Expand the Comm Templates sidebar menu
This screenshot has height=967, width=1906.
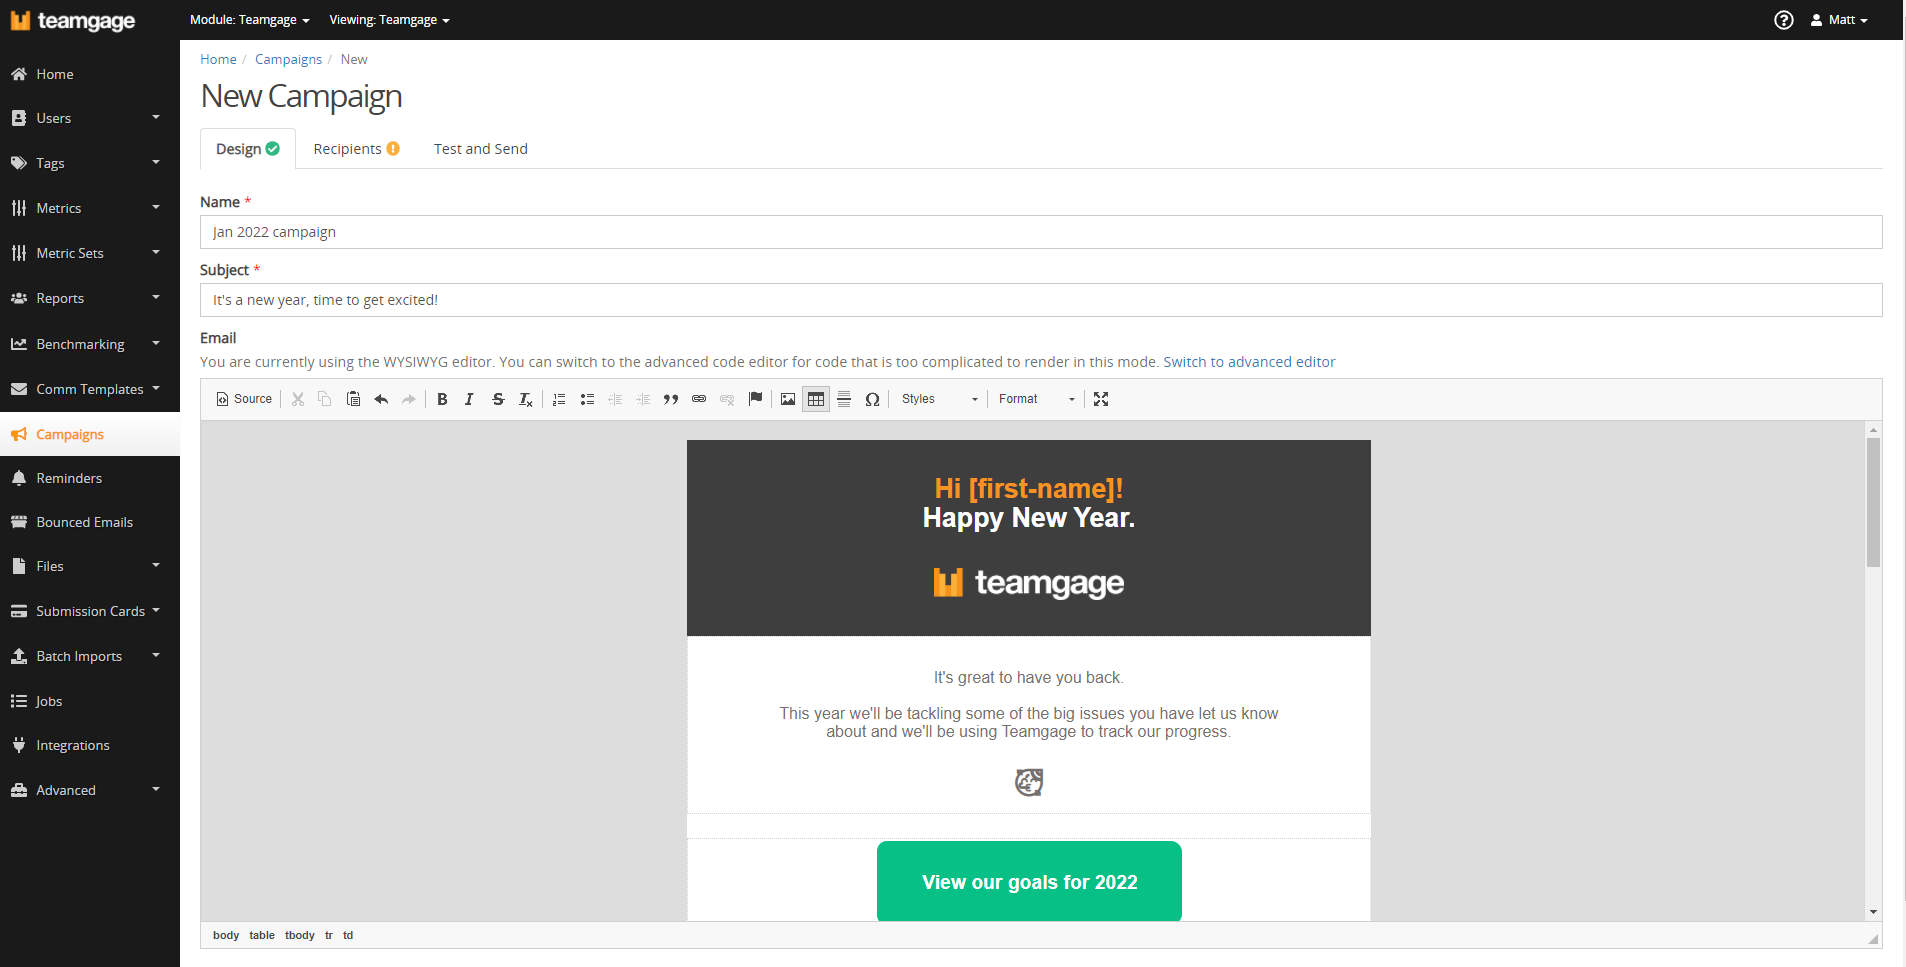click(90, 389)
